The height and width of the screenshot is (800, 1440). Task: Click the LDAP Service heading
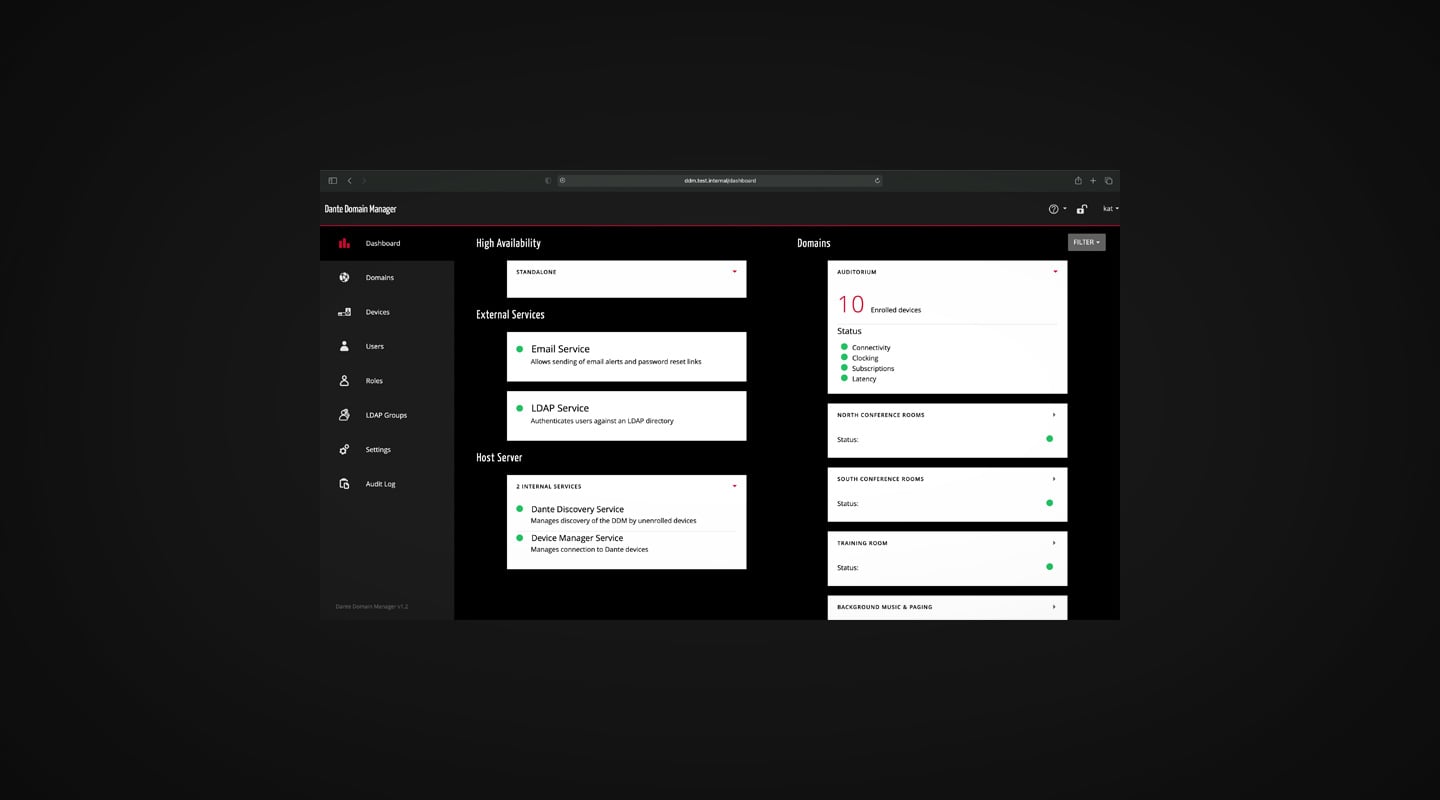click(x=560, y=408)
